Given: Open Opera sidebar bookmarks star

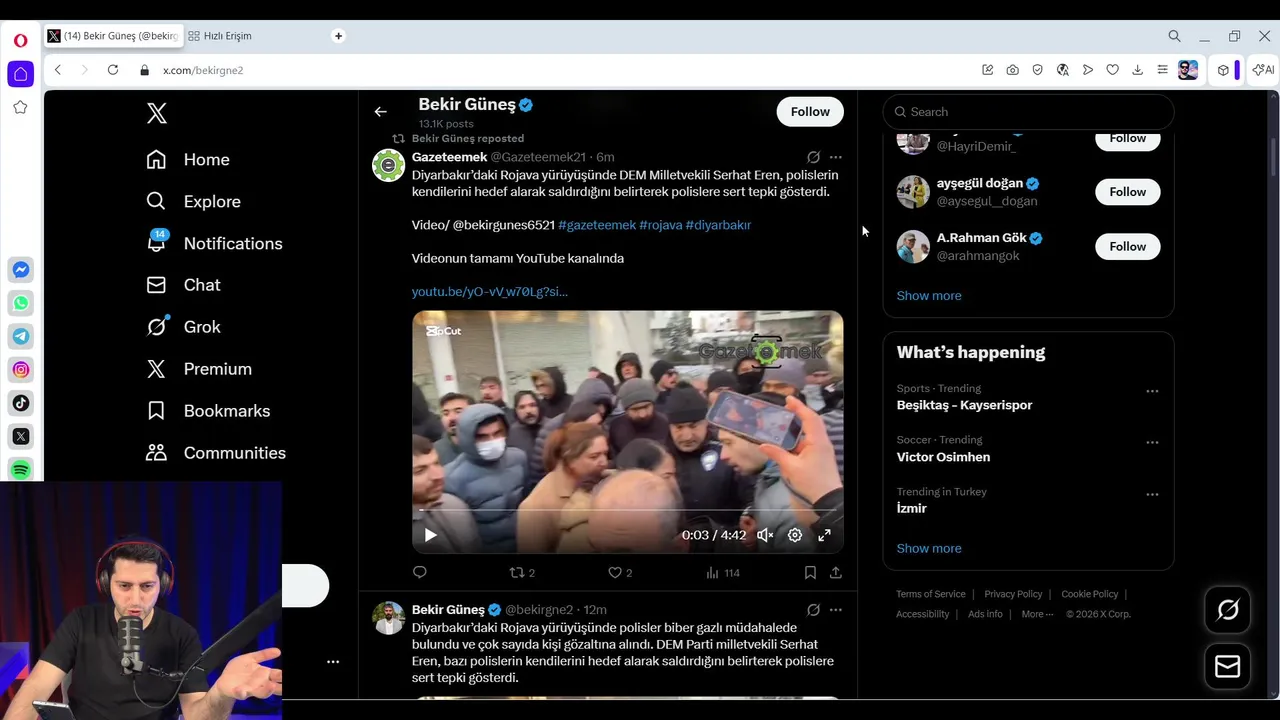Looking at the screenshot, I should [20, 107].
